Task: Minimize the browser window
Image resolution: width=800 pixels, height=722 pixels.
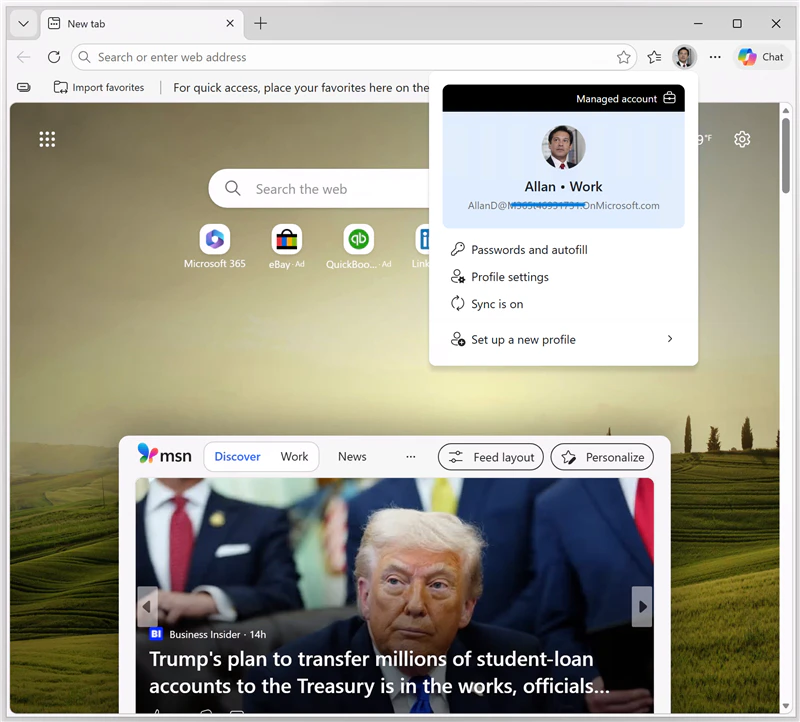Action: coord(698,23)
